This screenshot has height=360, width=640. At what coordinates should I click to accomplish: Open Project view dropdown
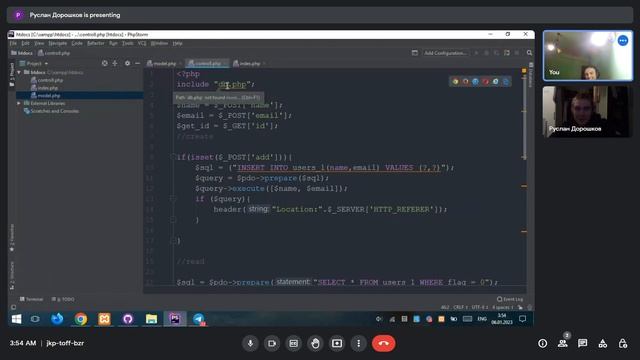[34, 64]
